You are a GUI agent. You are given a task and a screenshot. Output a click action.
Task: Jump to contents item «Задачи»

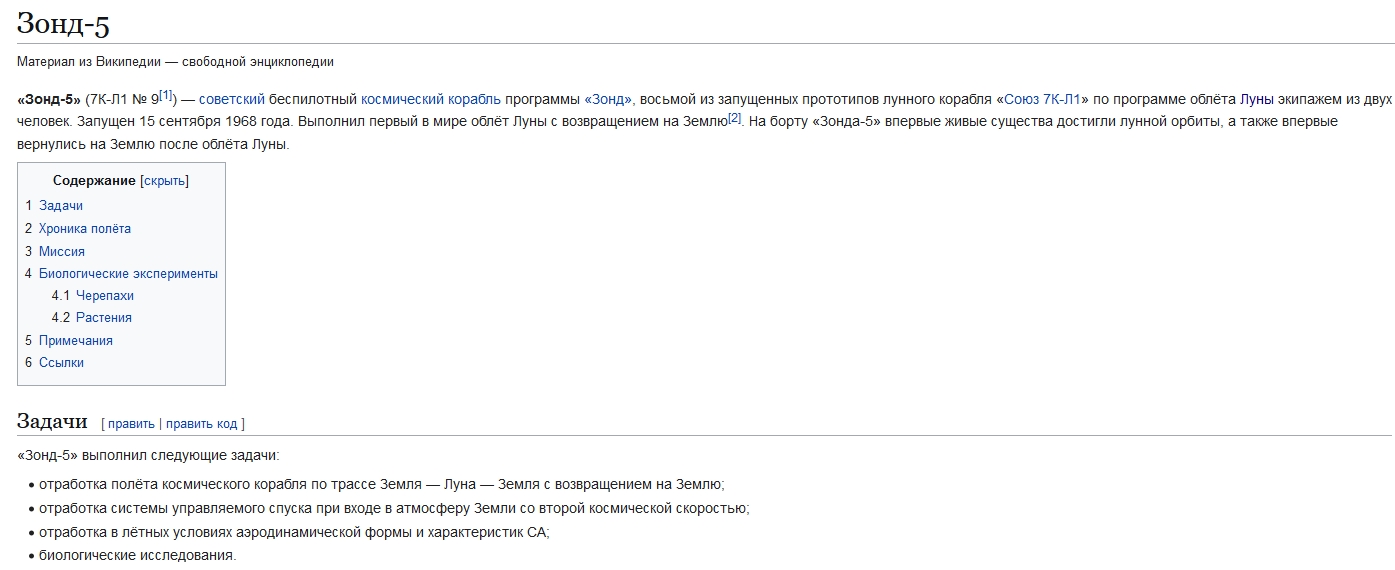(x=61, y=206)
